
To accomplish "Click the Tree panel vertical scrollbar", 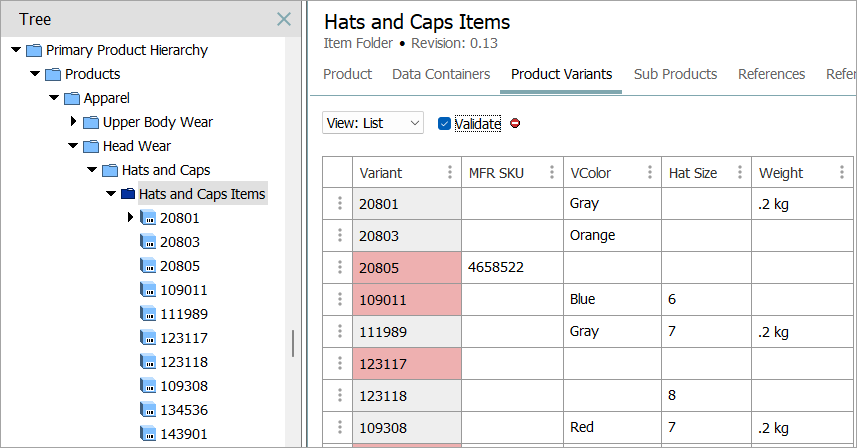I will pyautogui.click(x=292, y=343).
